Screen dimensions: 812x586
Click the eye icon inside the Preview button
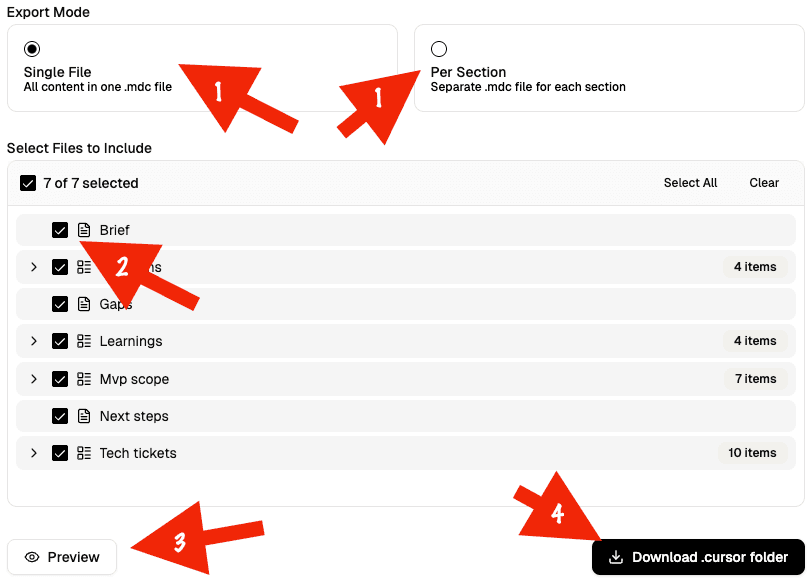(31, 556)
